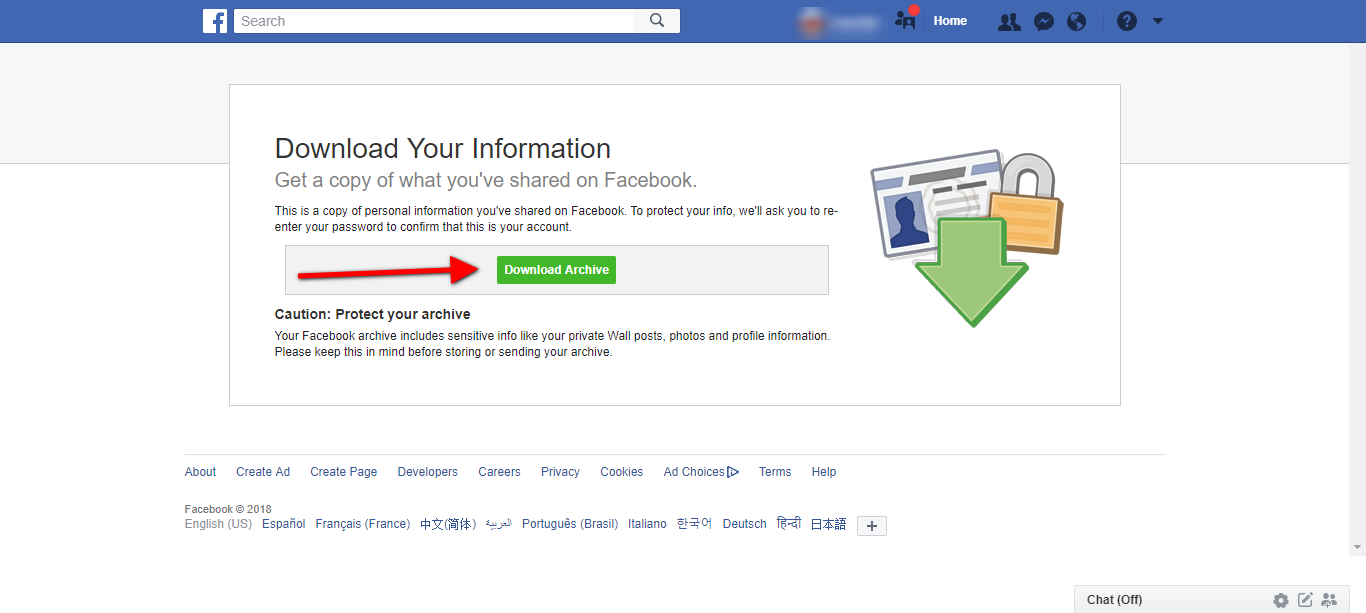This screenshot has height=613, width=1366.
Task: Click the Download Your Information heading
Action: click(443, 149)
